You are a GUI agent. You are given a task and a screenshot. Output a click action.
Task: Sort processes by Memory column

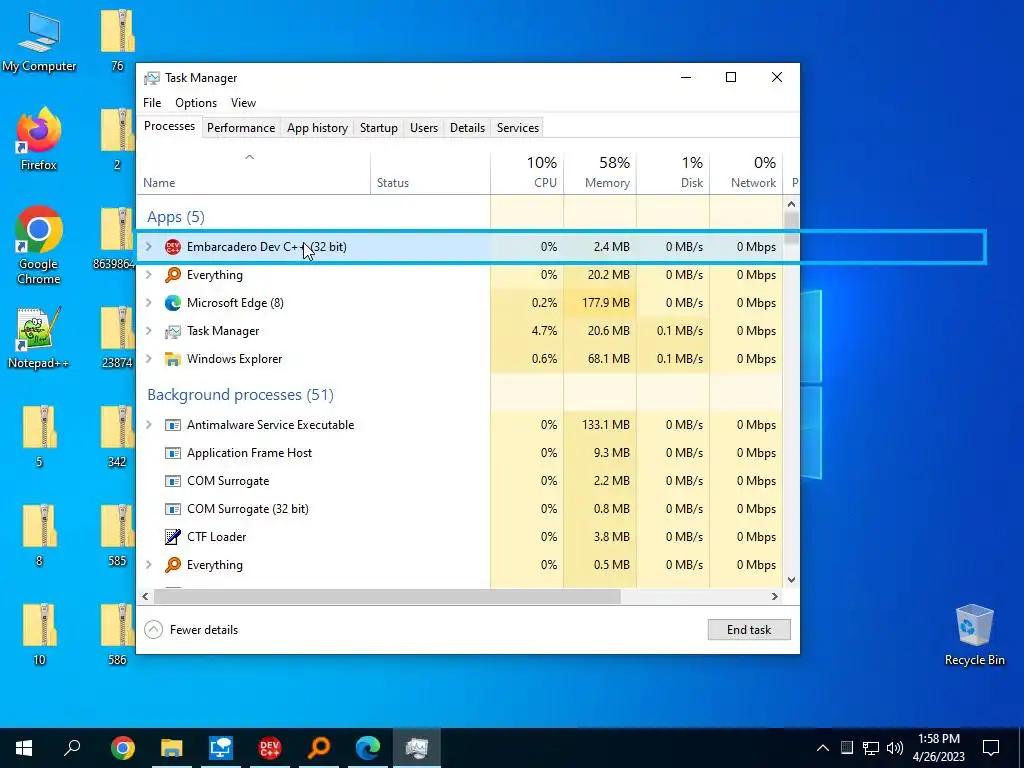(x=600, y=173)
